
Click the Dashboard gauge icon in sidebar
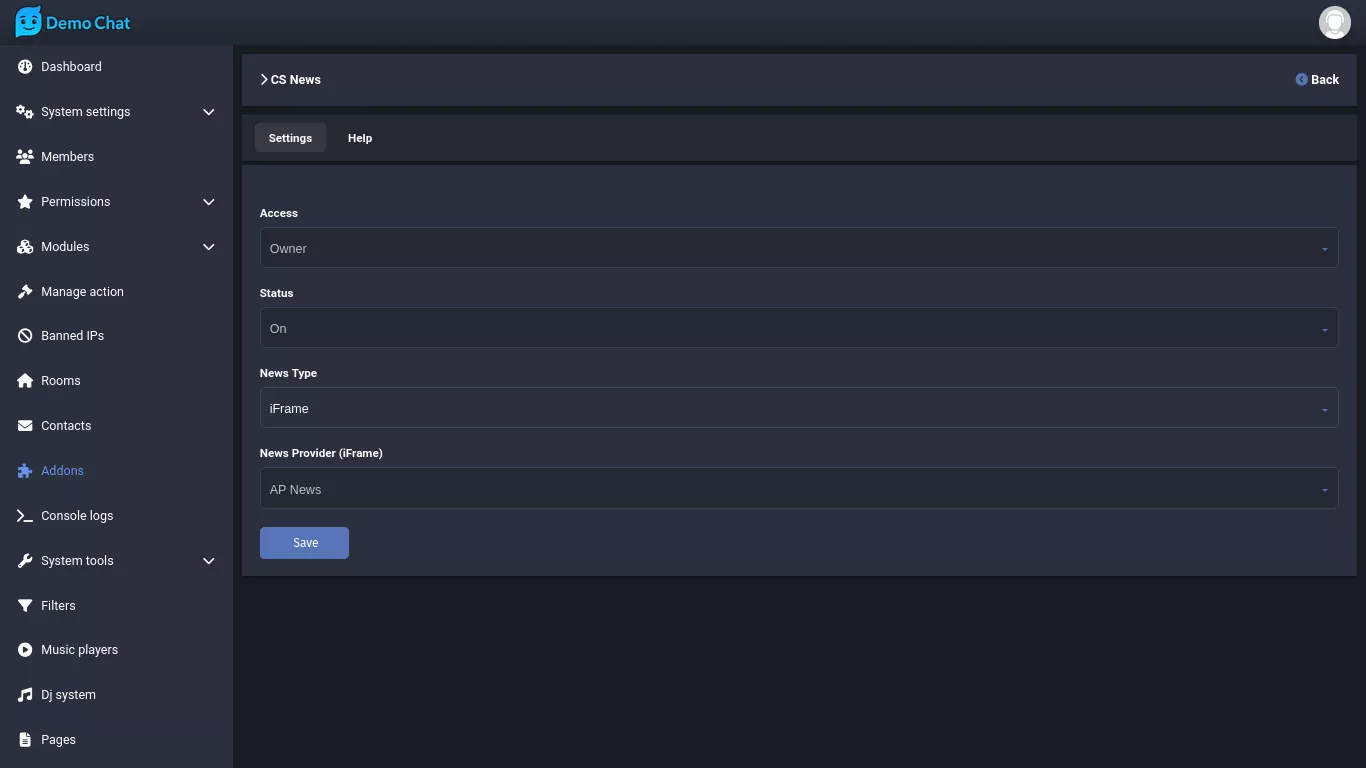coord(25,67)
